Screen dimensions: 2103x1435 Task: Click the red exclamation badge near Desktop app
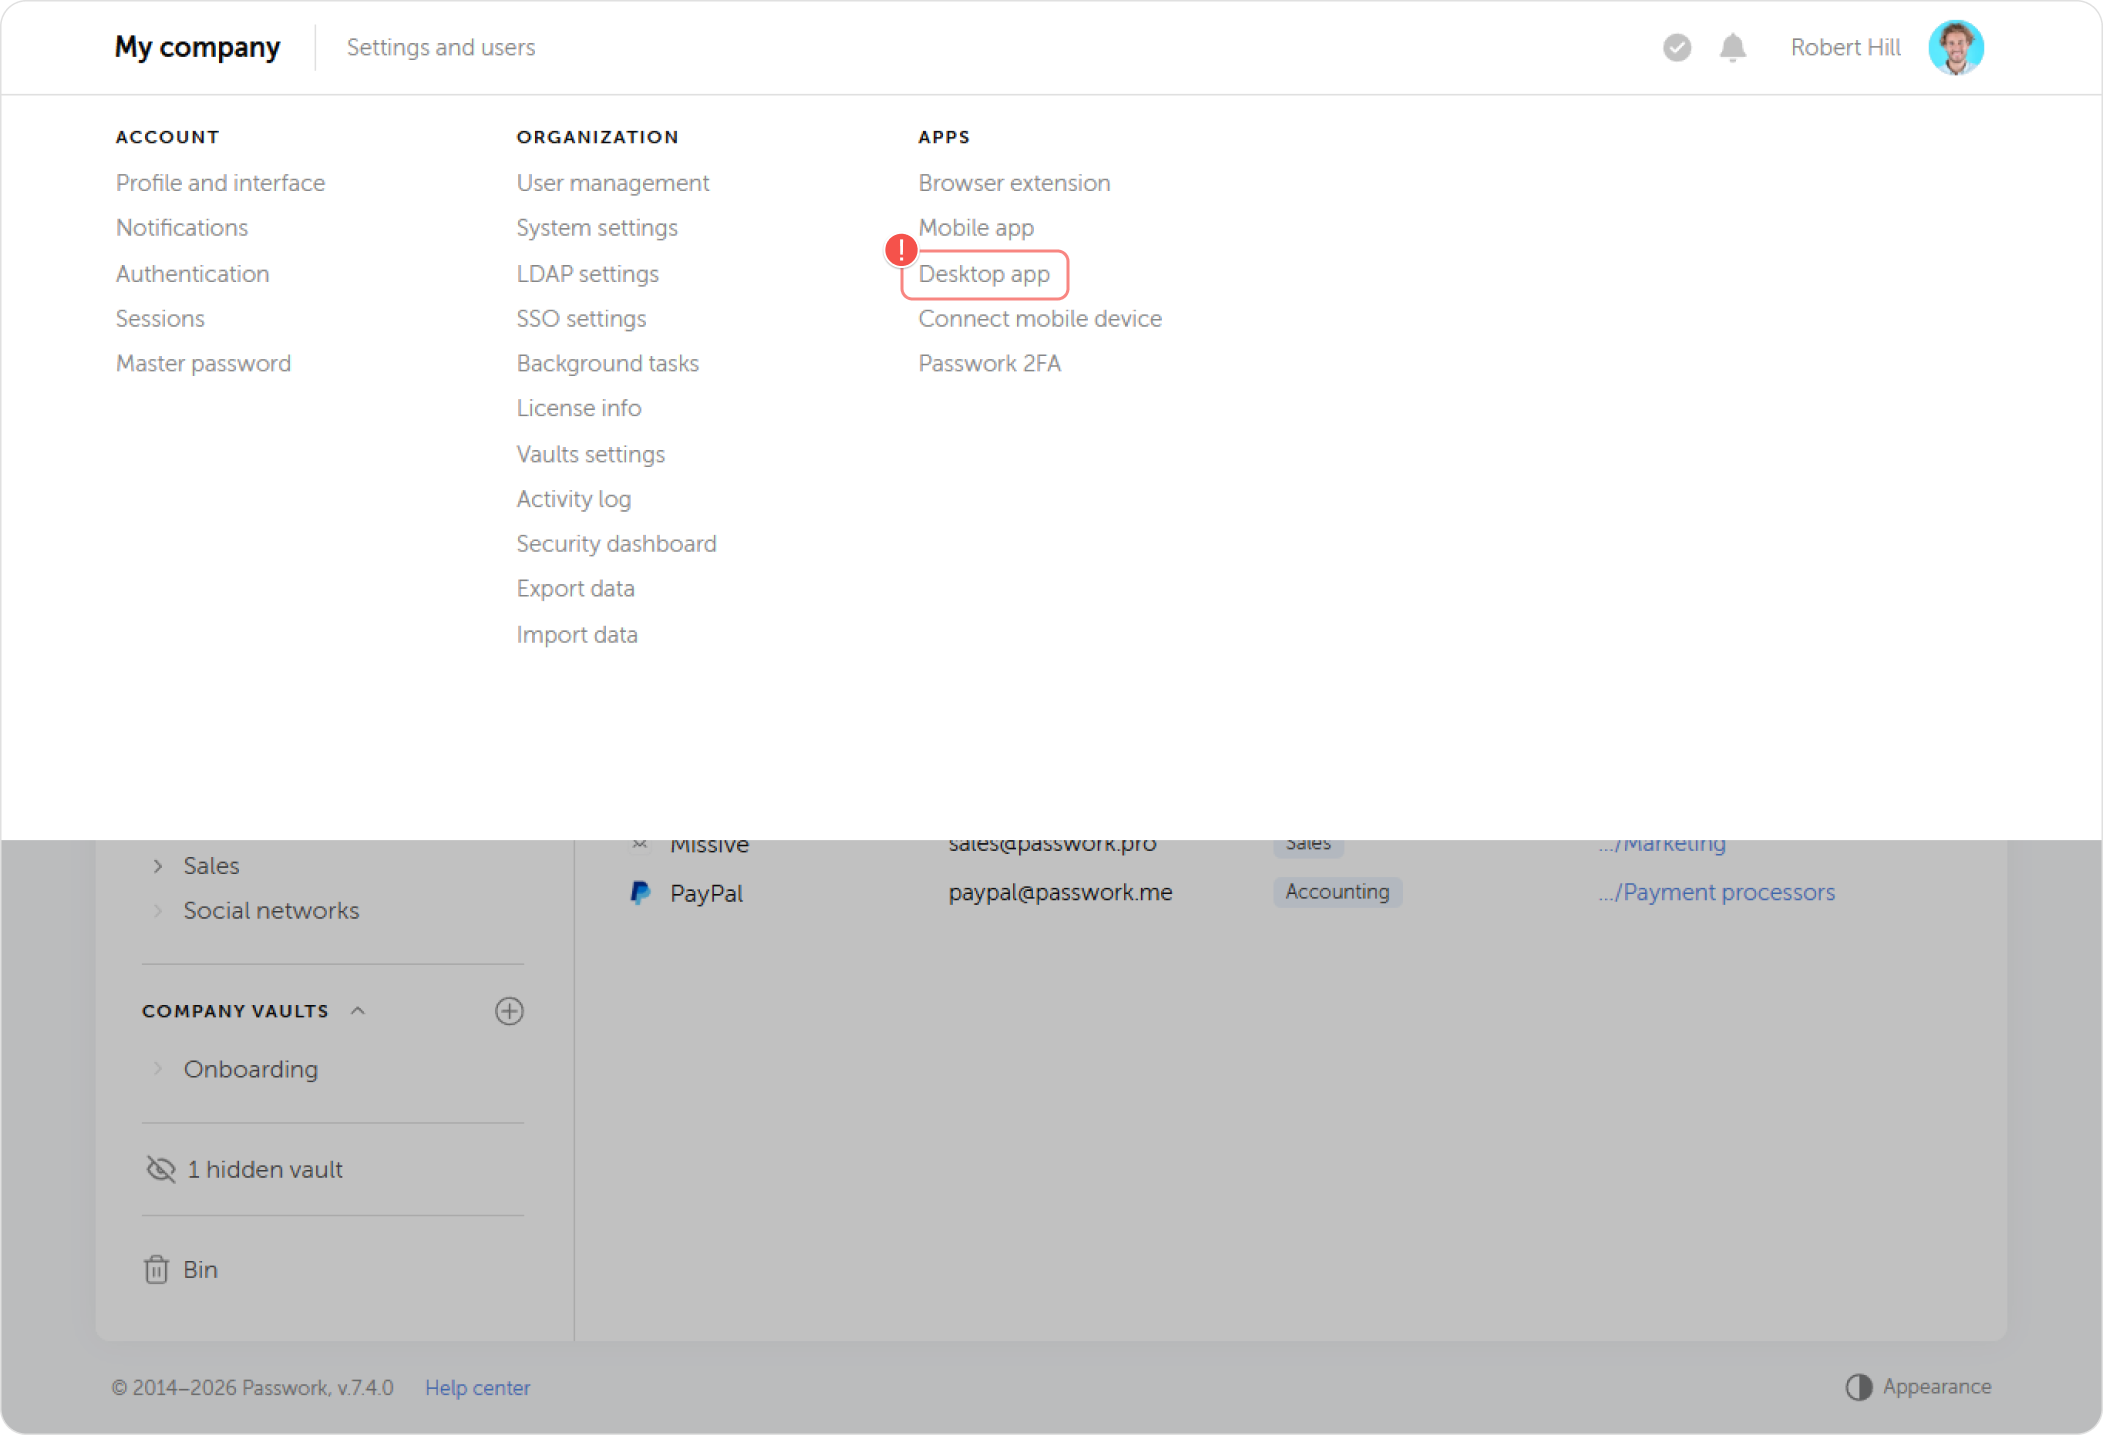click(901, 250)
